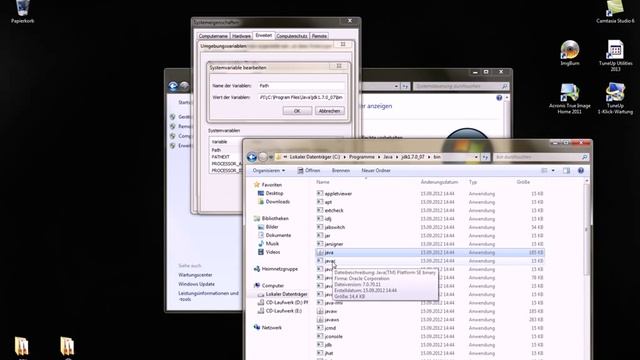
Task: Switch to Erweitert tab in Systemeigenschaften
Action: (x=264, y=36)
